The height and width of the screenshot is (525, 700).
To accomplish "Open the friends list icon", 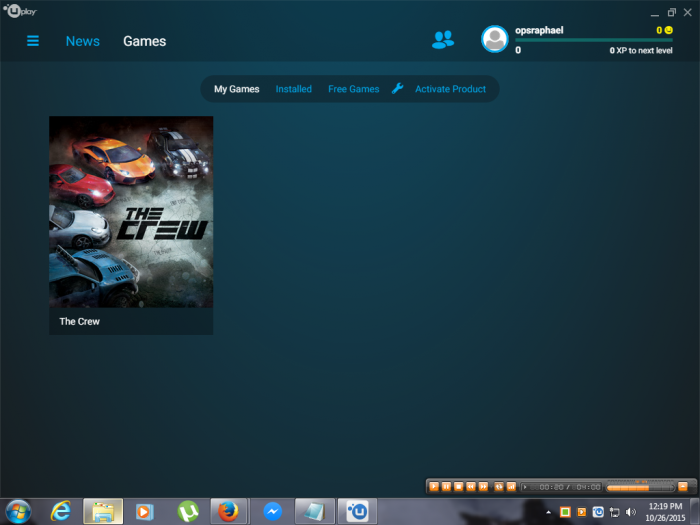I will click(443, 40).
